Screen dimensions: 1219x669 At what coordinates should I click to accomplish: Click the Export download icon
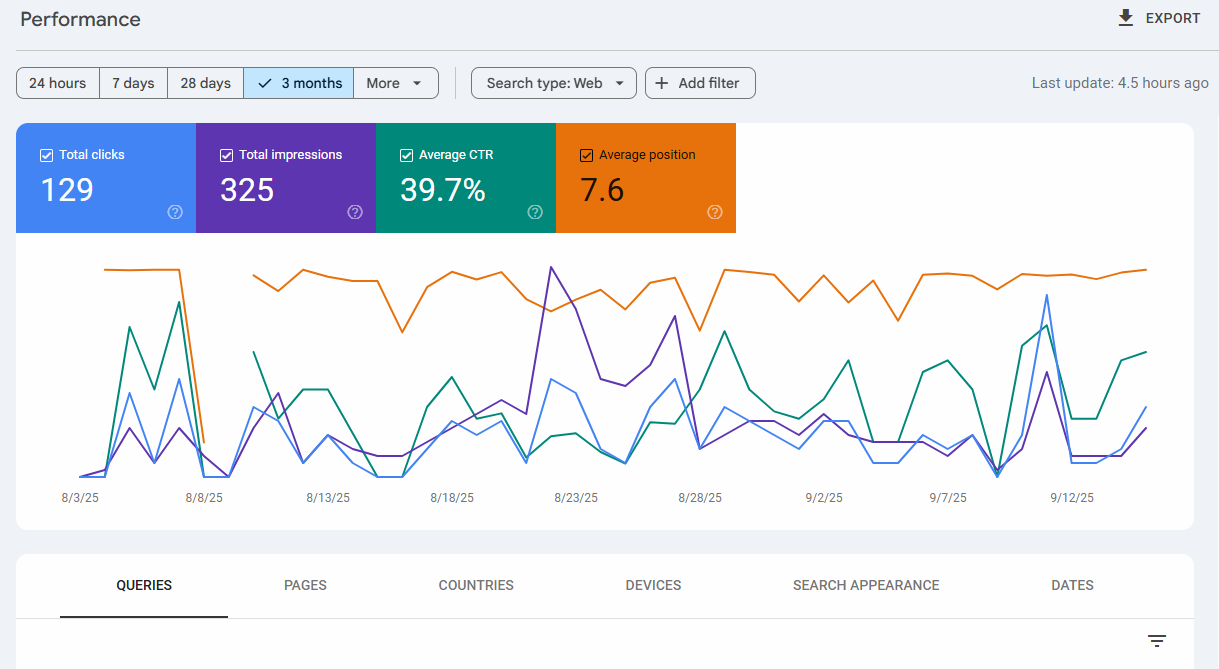coord(1126,18)
